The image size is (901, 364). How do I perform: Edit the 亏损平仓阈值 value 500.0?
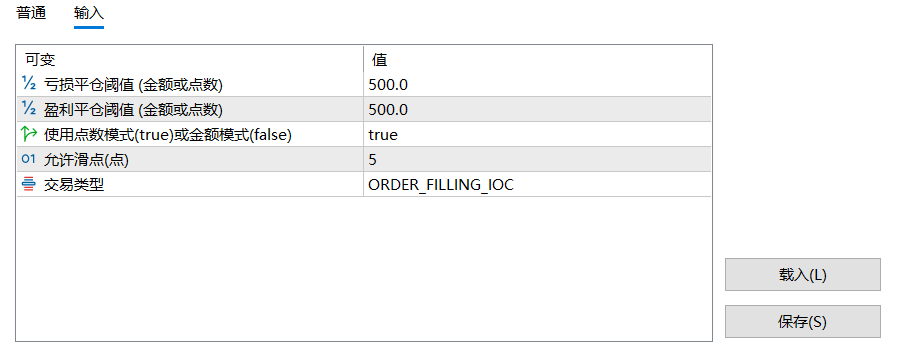pos(537,85)
